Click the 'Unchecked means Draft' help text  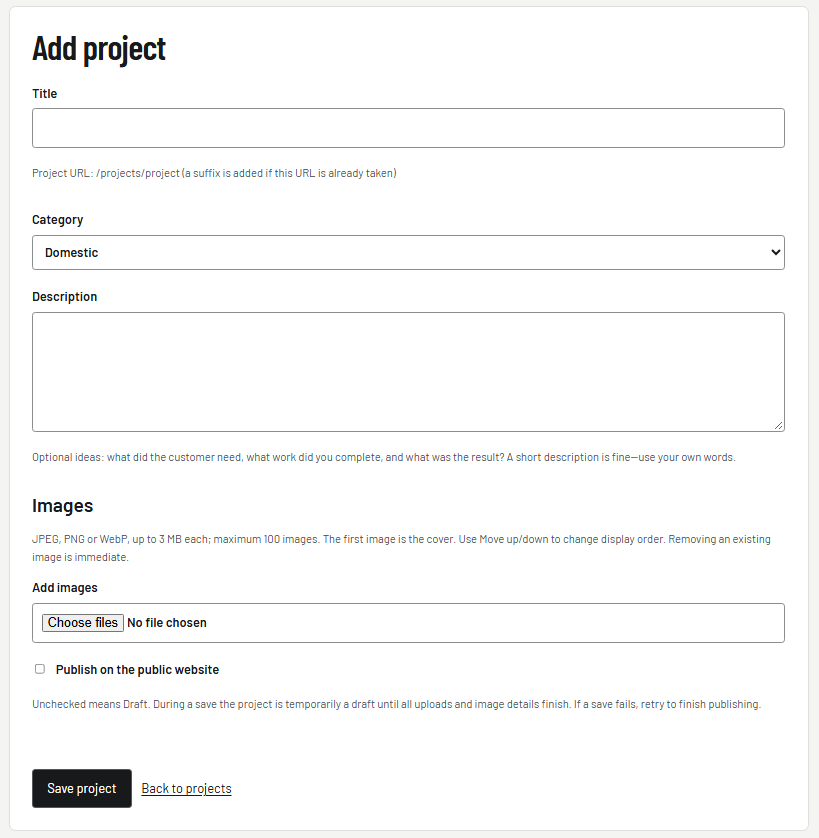coord(396,704)
